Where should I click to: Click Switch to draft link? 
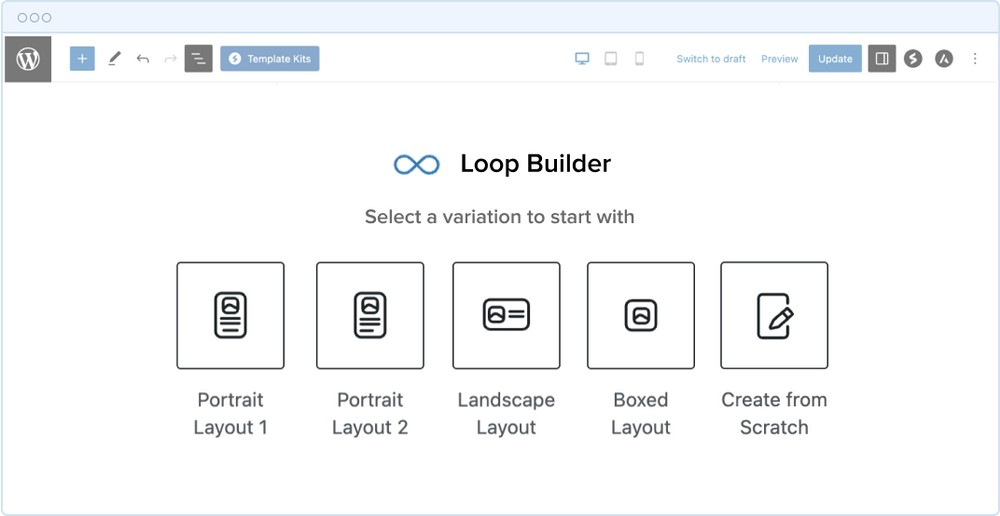(711, 59)
